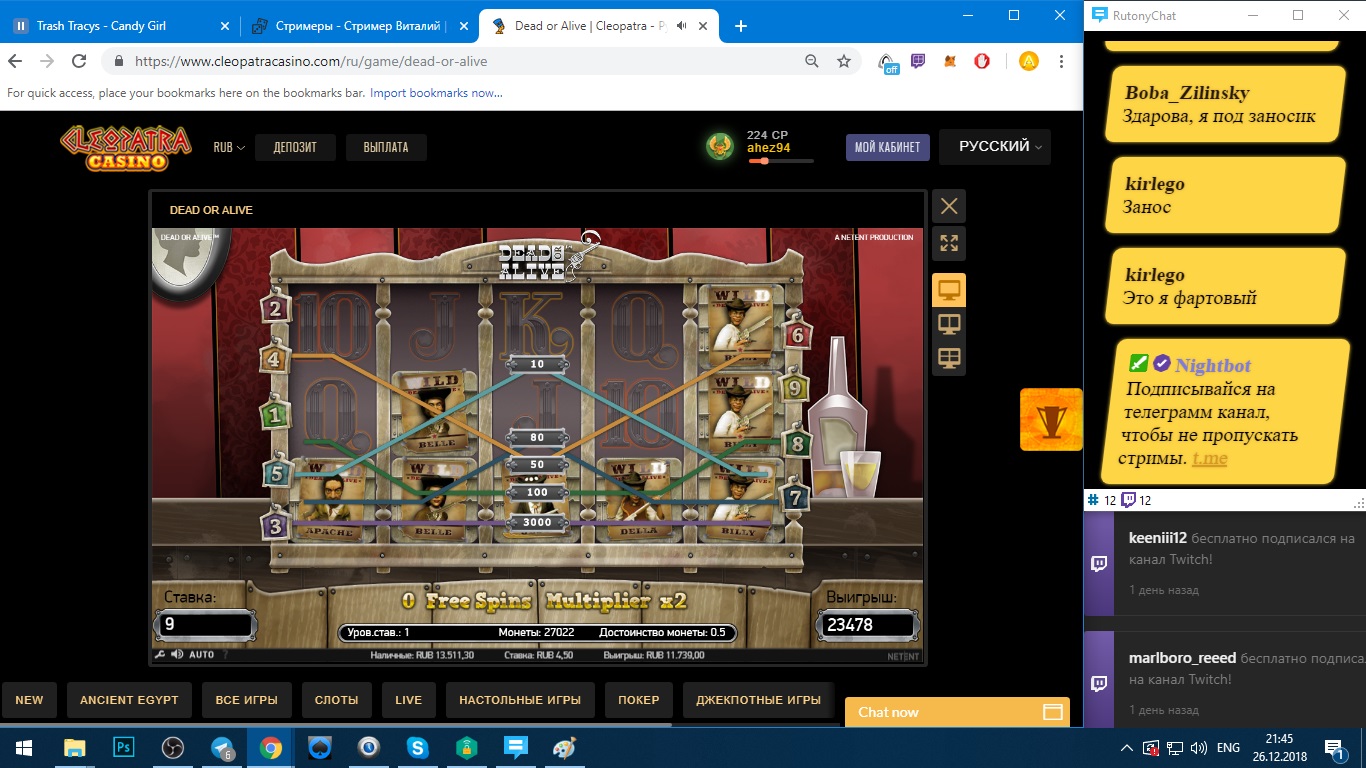Click the ДЕПОЗИТ button
Image resolution: width=1366 pixels, height=768 pixels.
click(x=294, y=147)
